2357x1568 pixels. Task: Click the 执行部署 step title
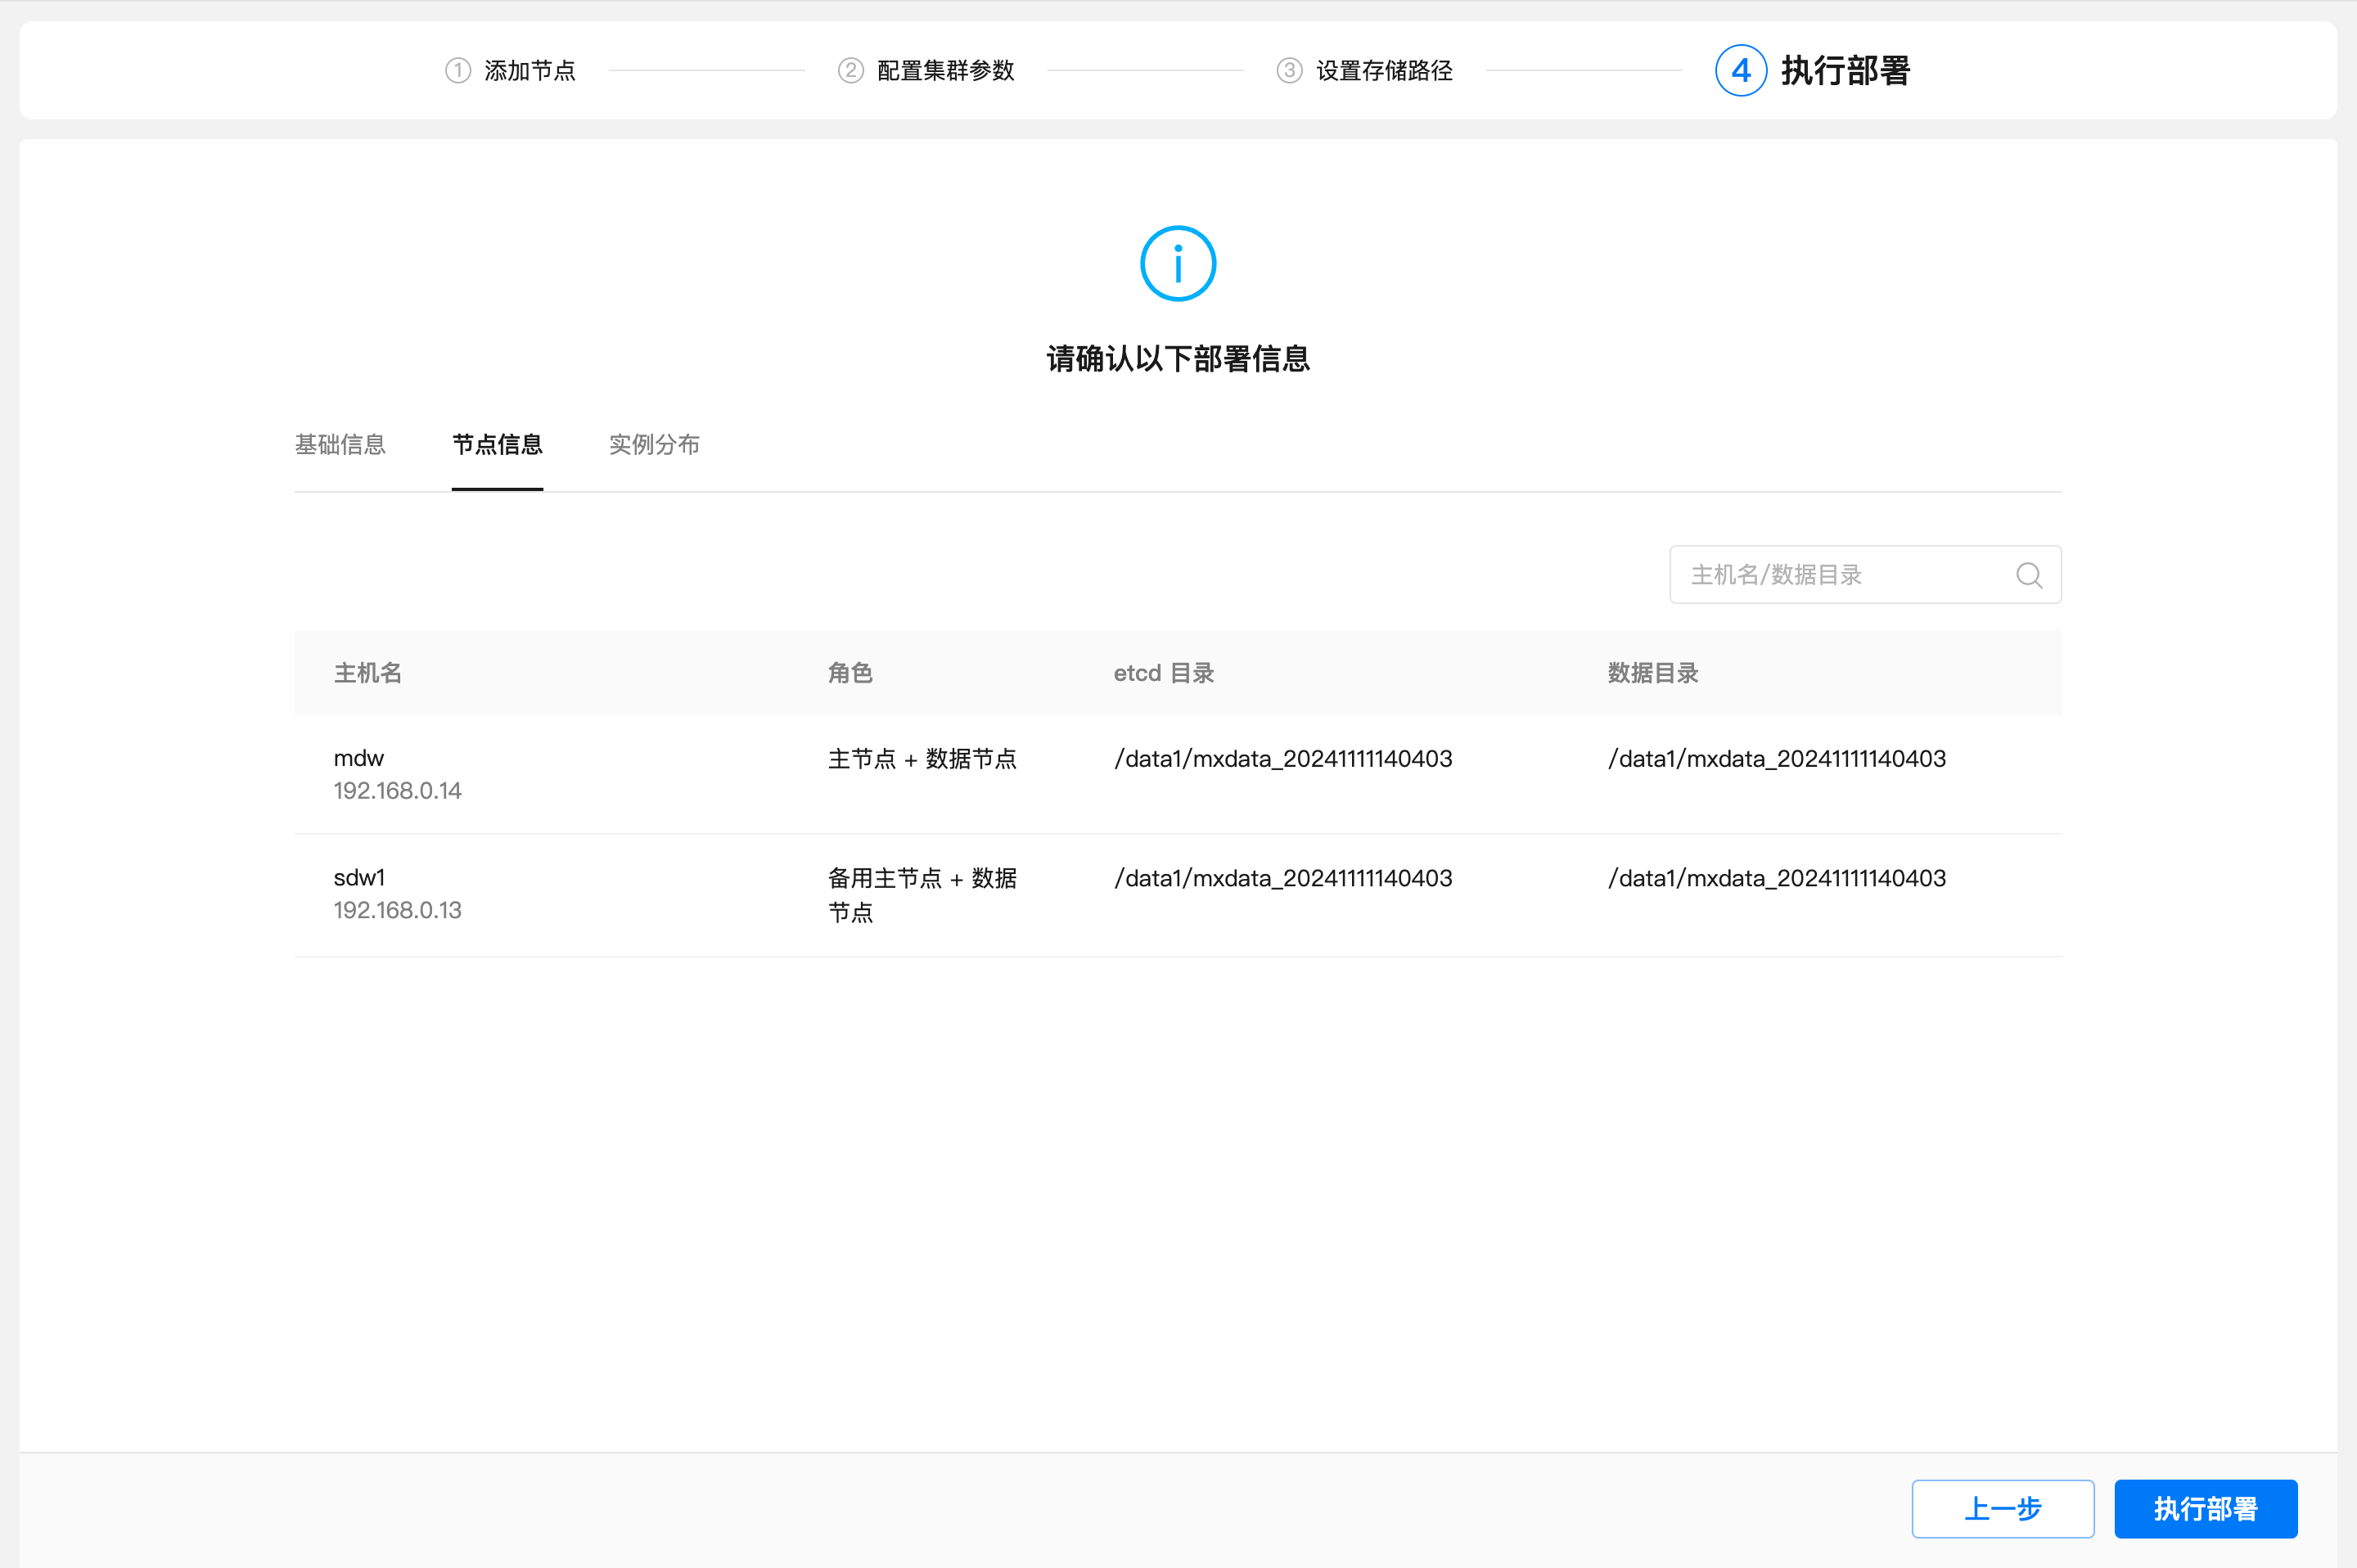1846,70
